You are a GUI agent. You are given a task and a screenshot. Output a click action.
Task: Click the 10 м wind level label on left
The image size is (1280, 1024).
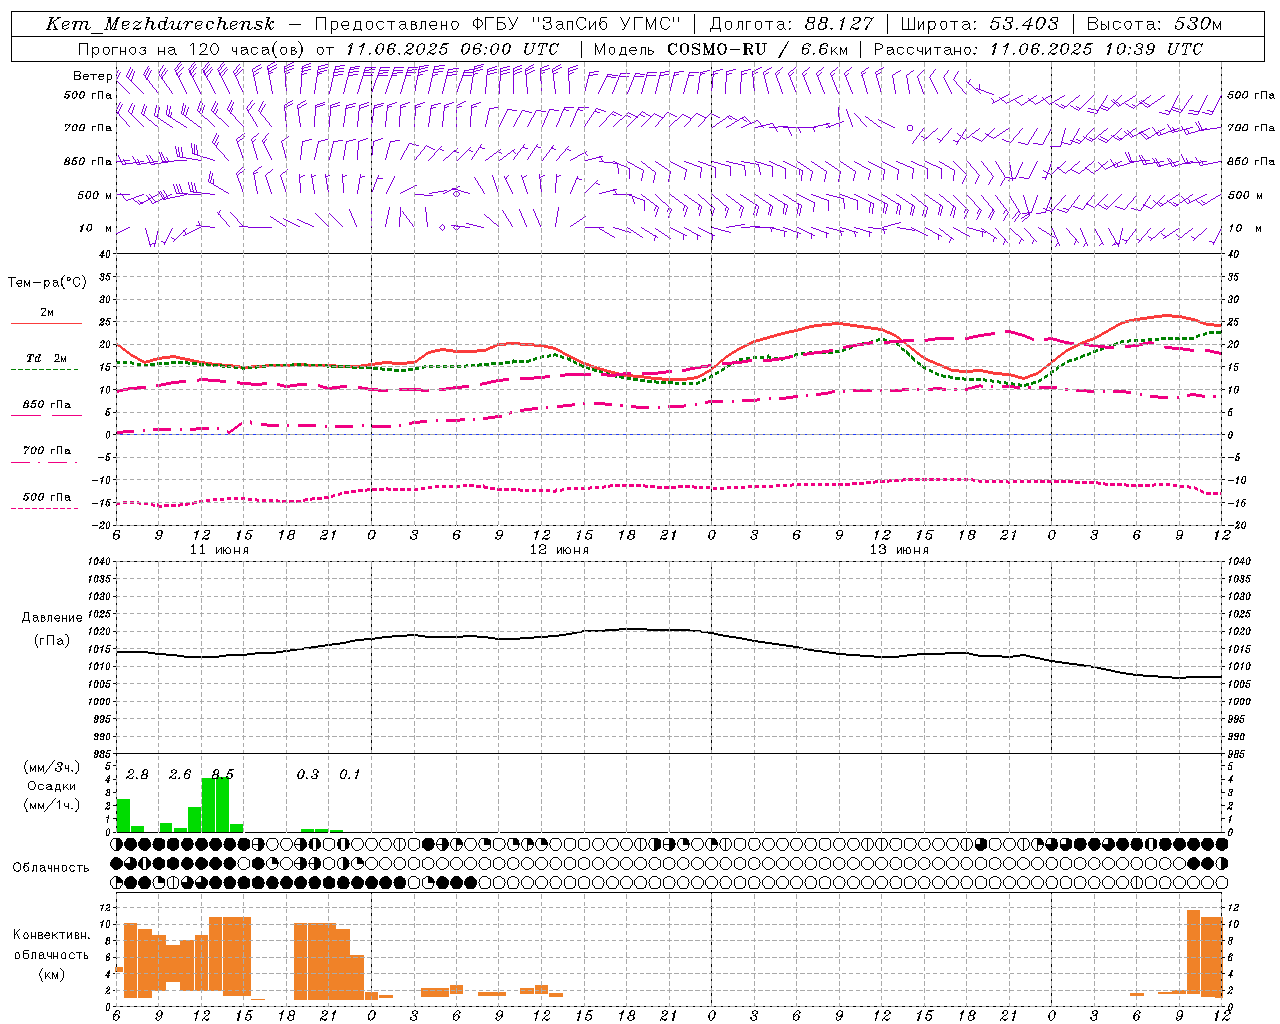click(x=96, y=228)
